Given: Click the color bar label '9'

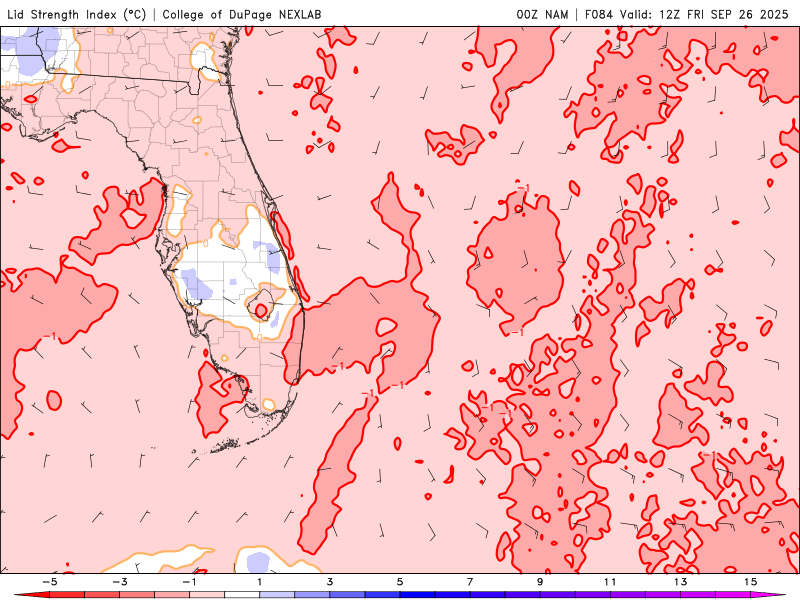Looking at the screenshot, I should click(540, 582).
